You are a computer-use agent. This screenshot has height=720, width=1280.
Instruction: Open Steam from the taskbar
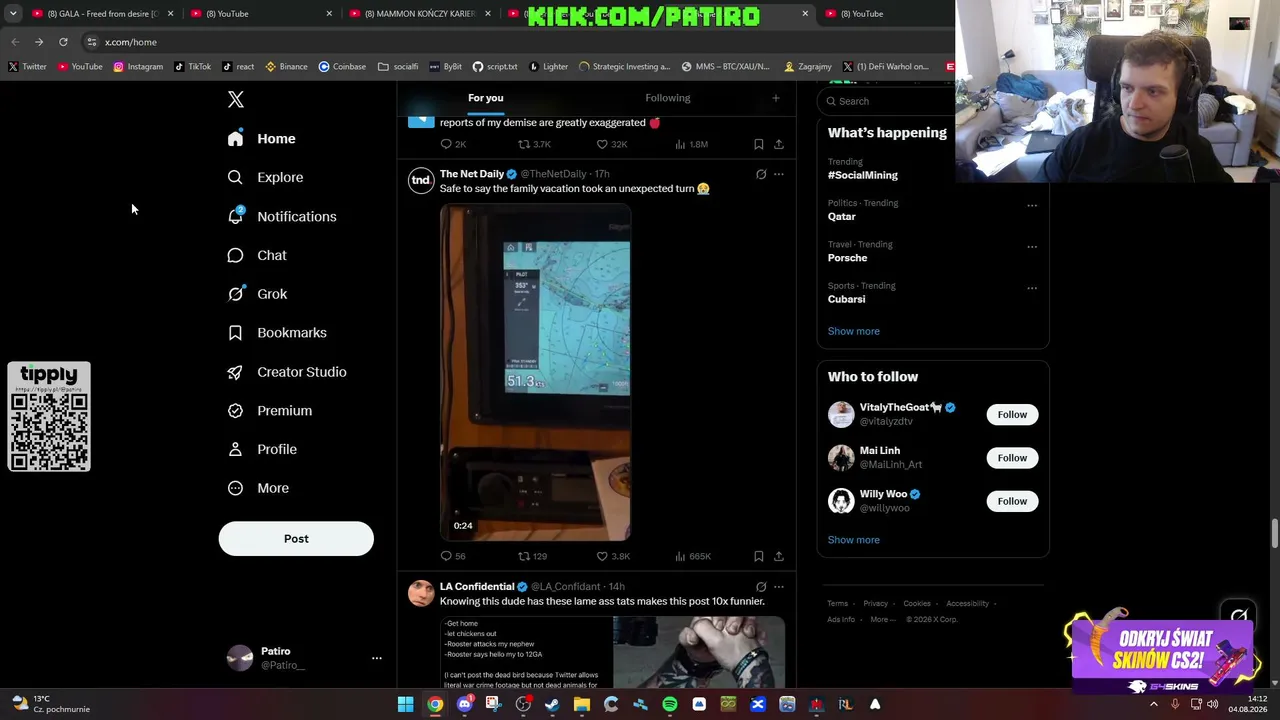[x=552, y=704]
